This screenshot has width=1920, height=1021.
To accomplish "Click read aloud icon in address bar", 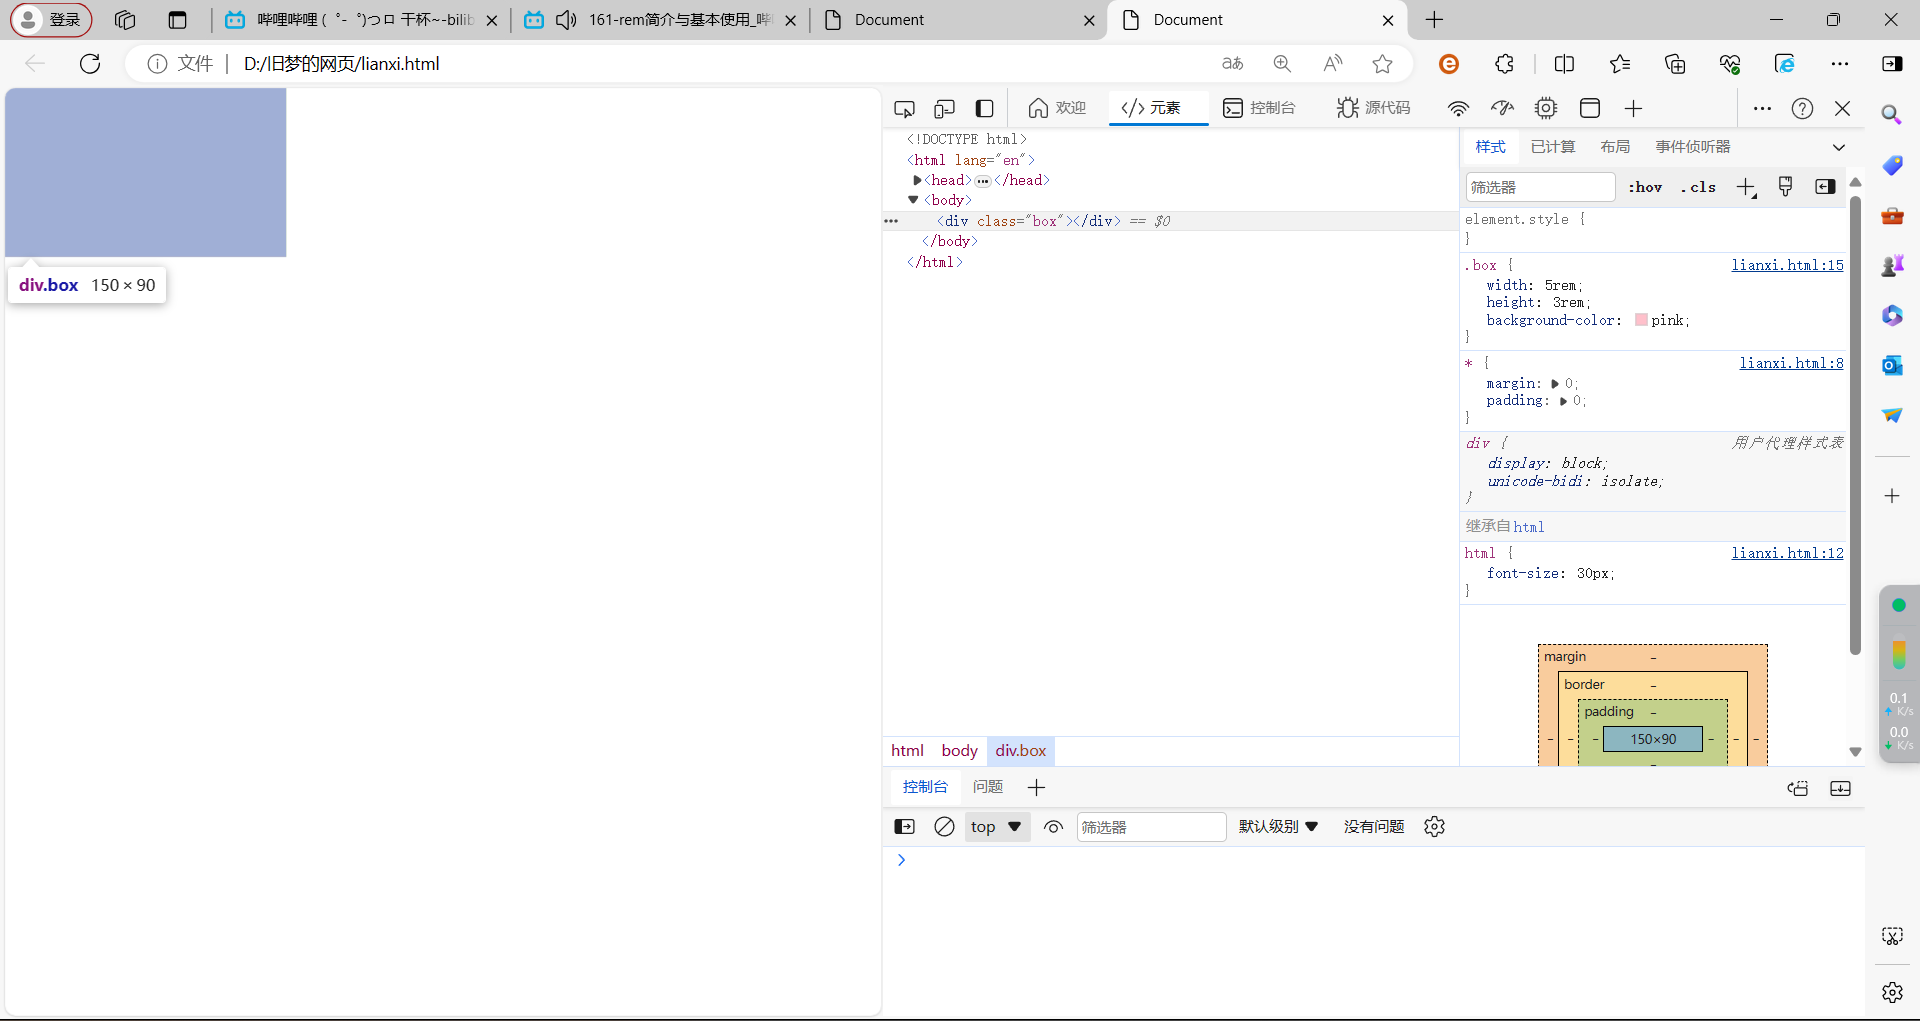I will [x=1332, y=63].
